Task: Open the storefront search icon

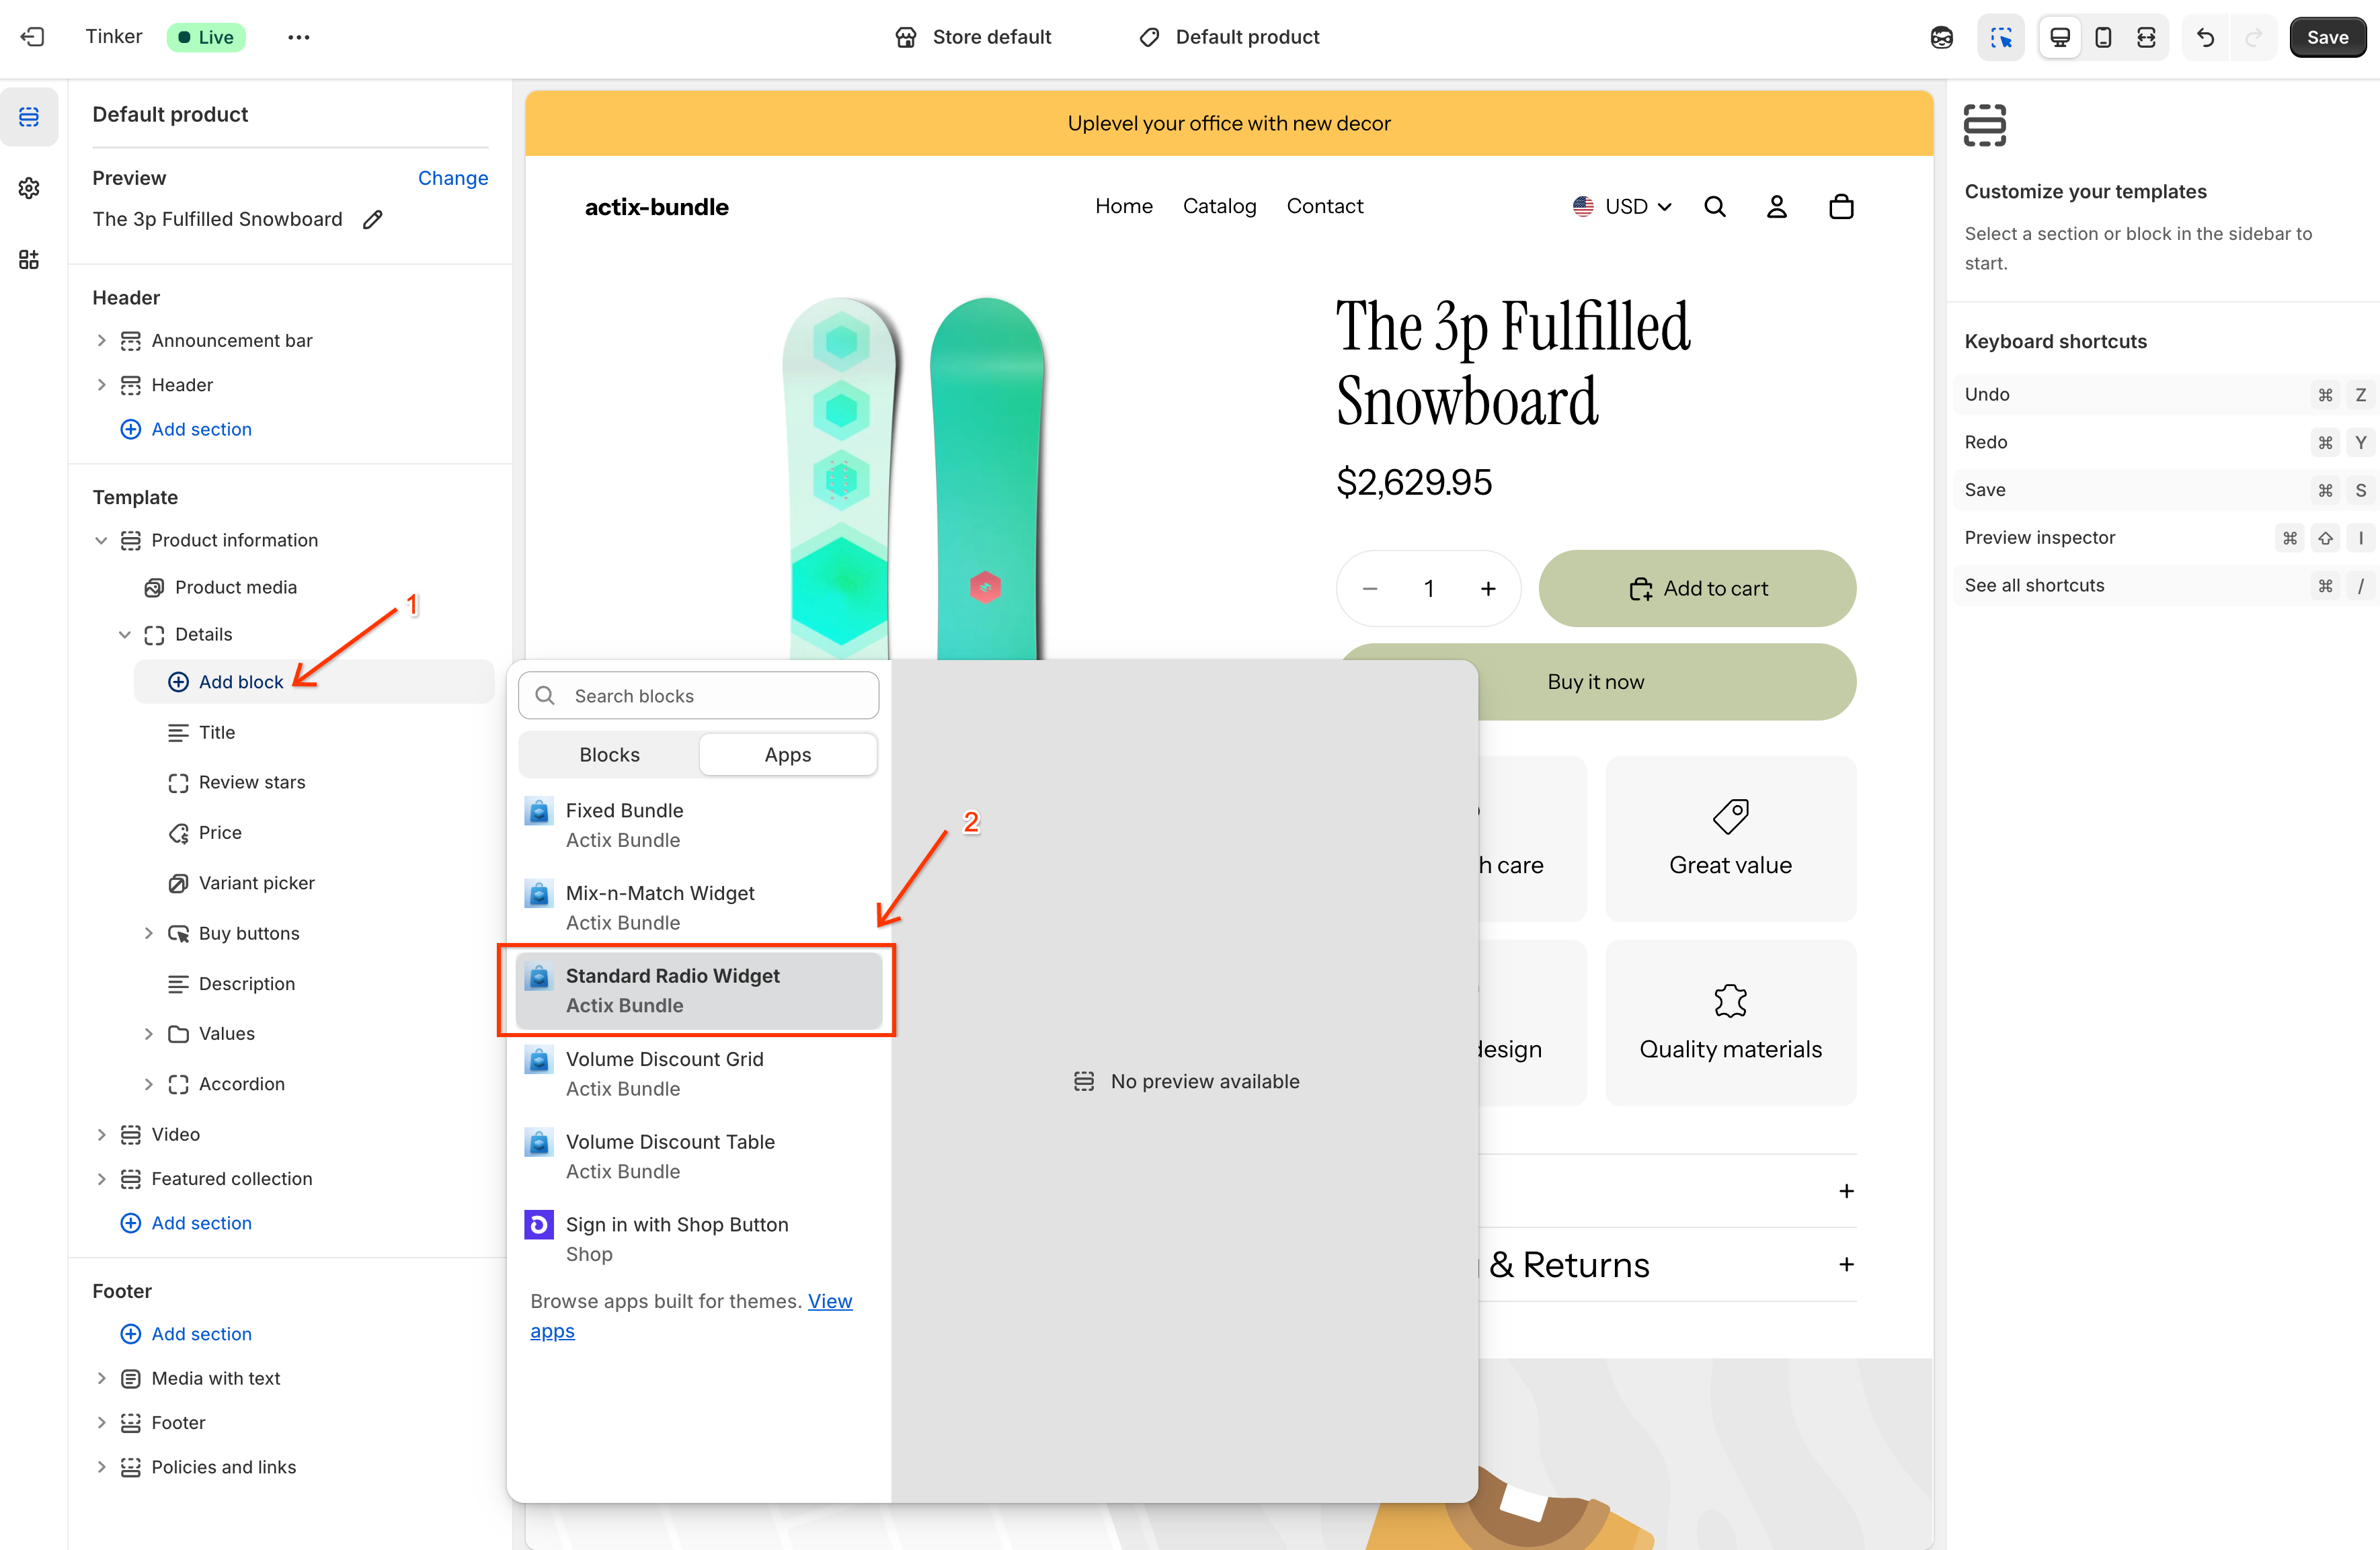Action: [x=1715, y=207]
